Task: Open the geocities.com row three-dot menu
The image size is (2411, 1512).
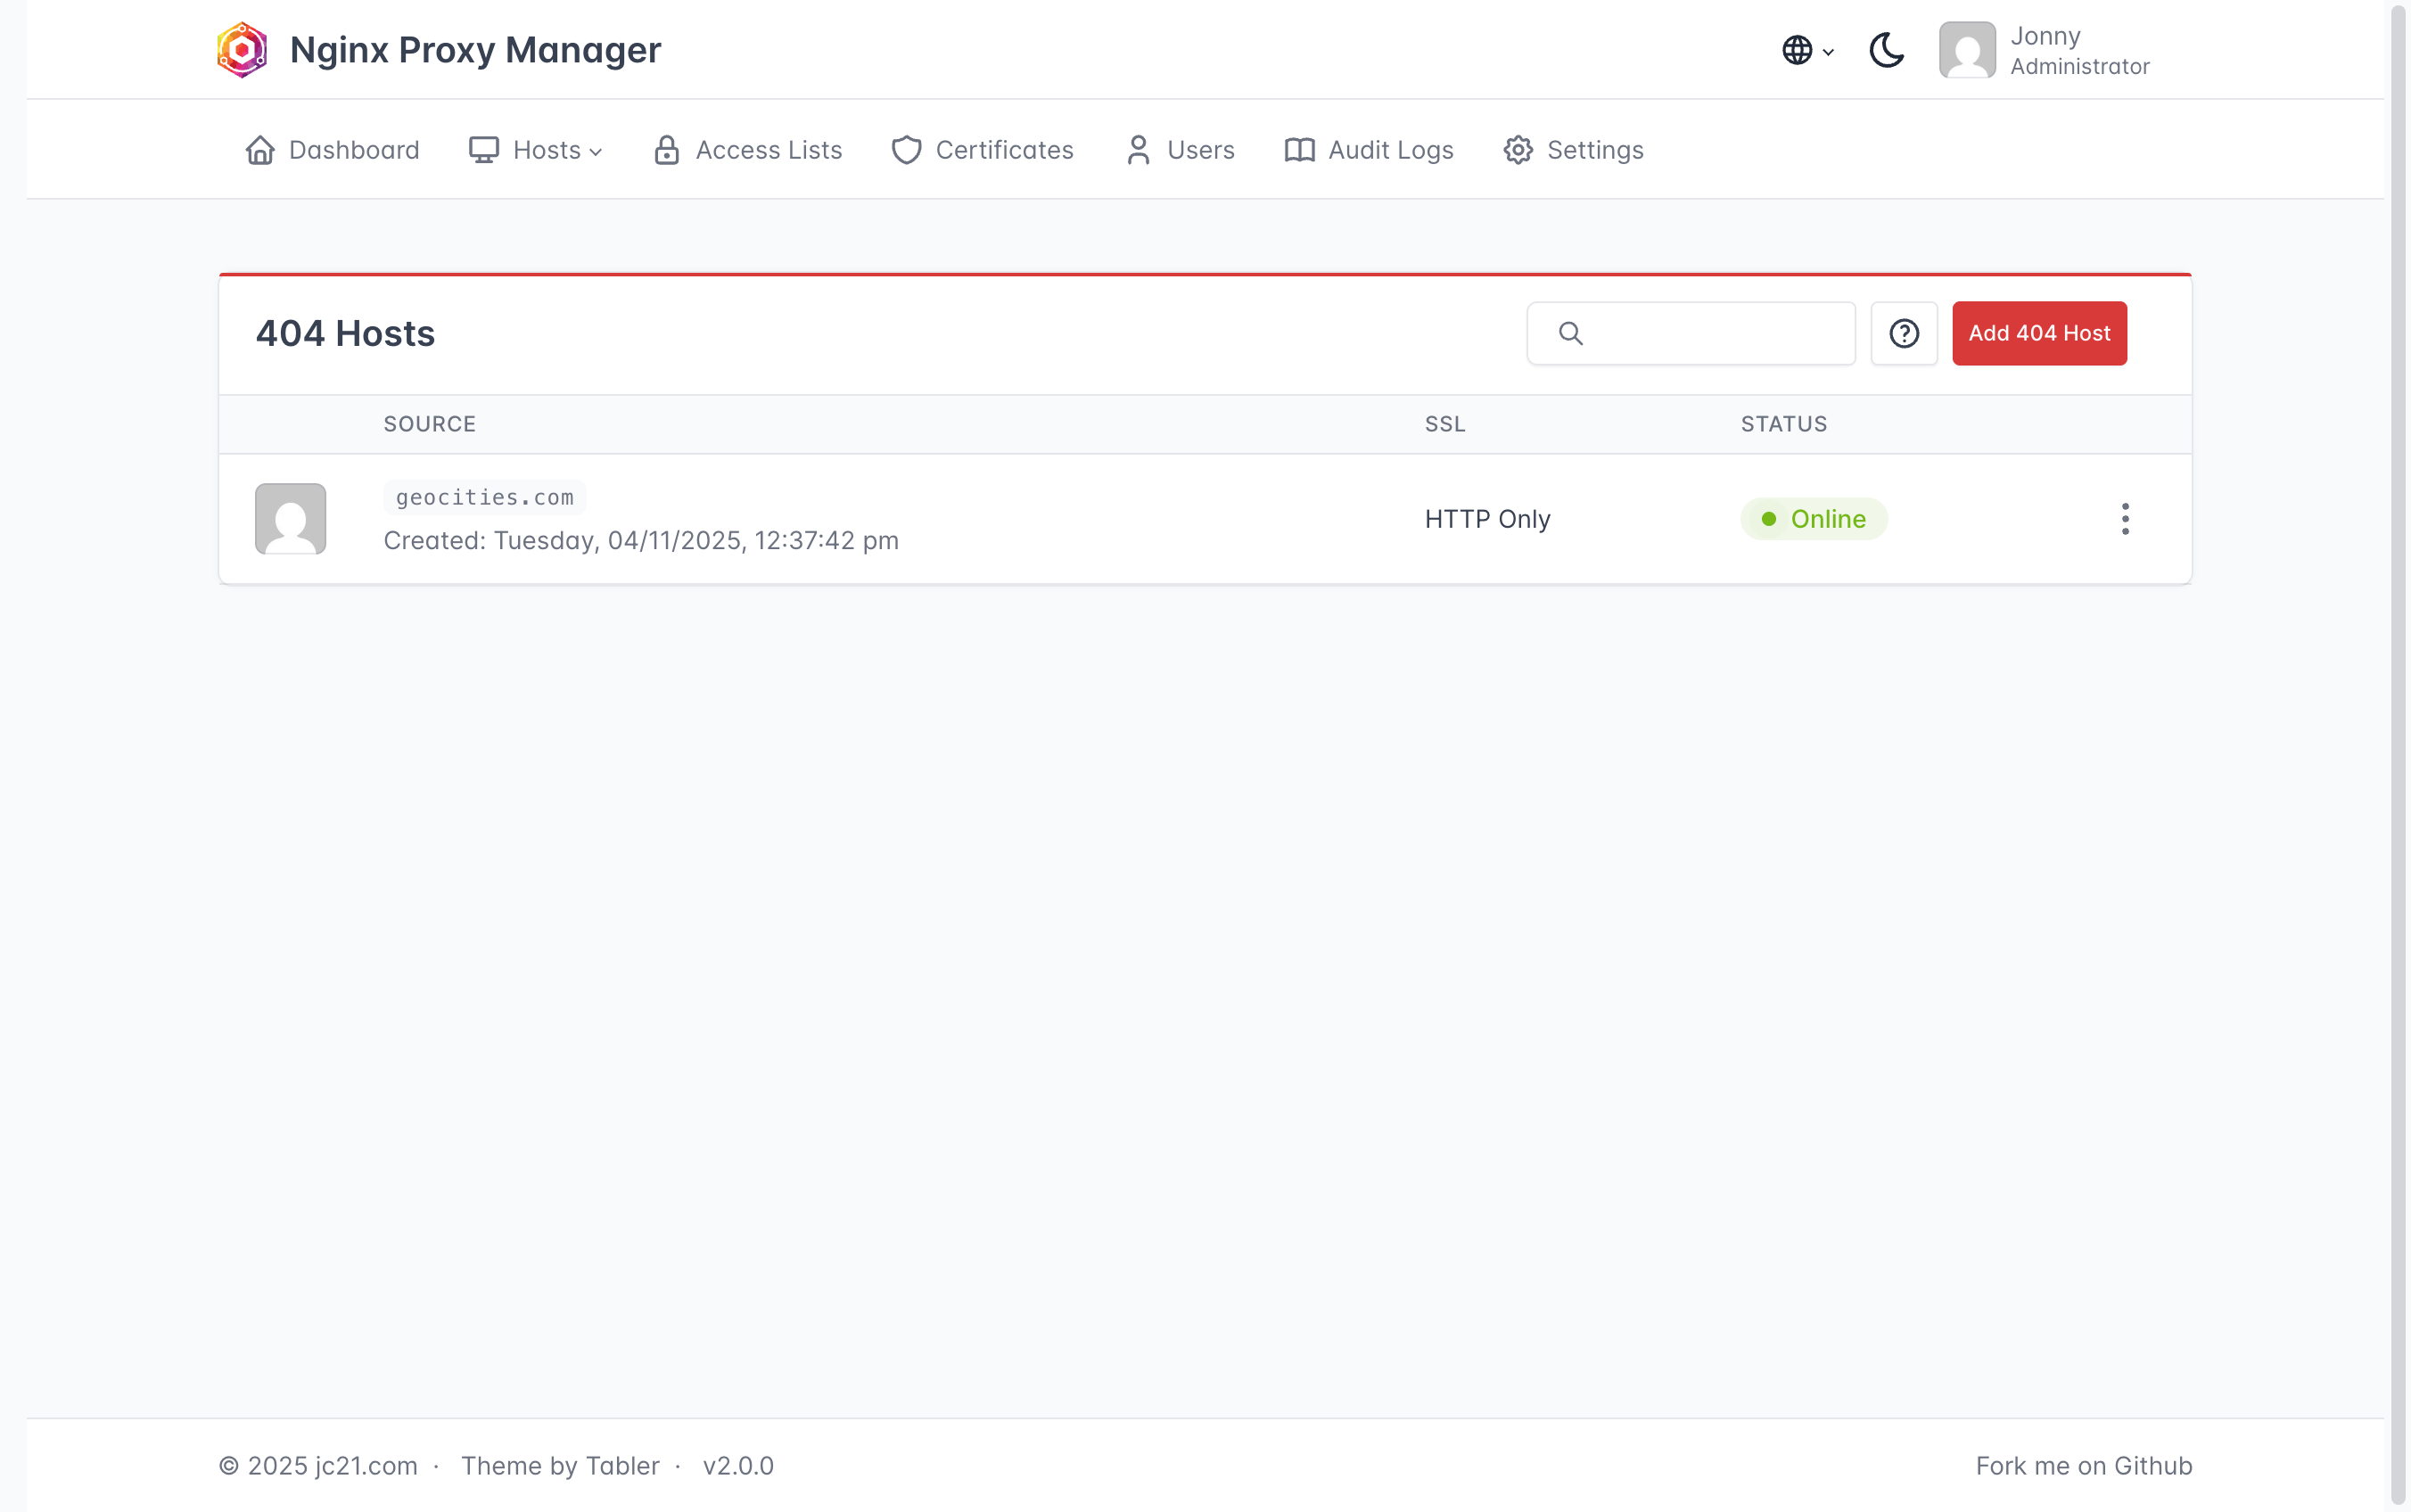Action: click(2124, 519)
